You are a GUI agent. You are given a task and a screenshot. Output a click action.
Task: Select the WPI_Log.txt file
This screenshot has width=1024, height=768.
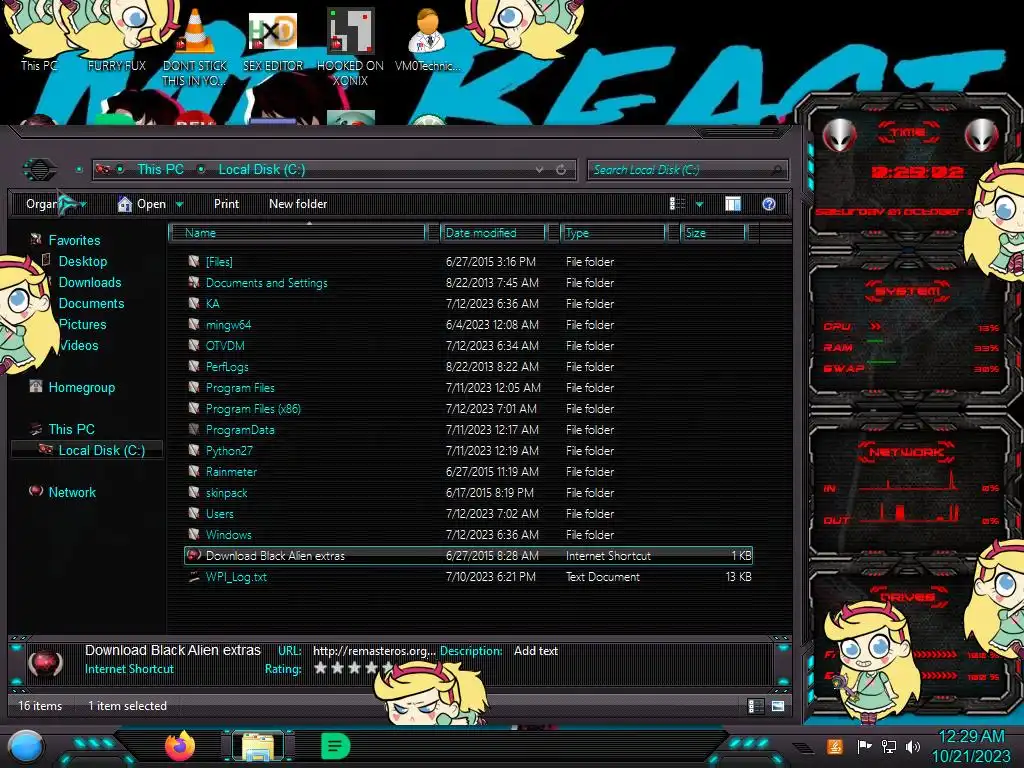pos(236,577)
